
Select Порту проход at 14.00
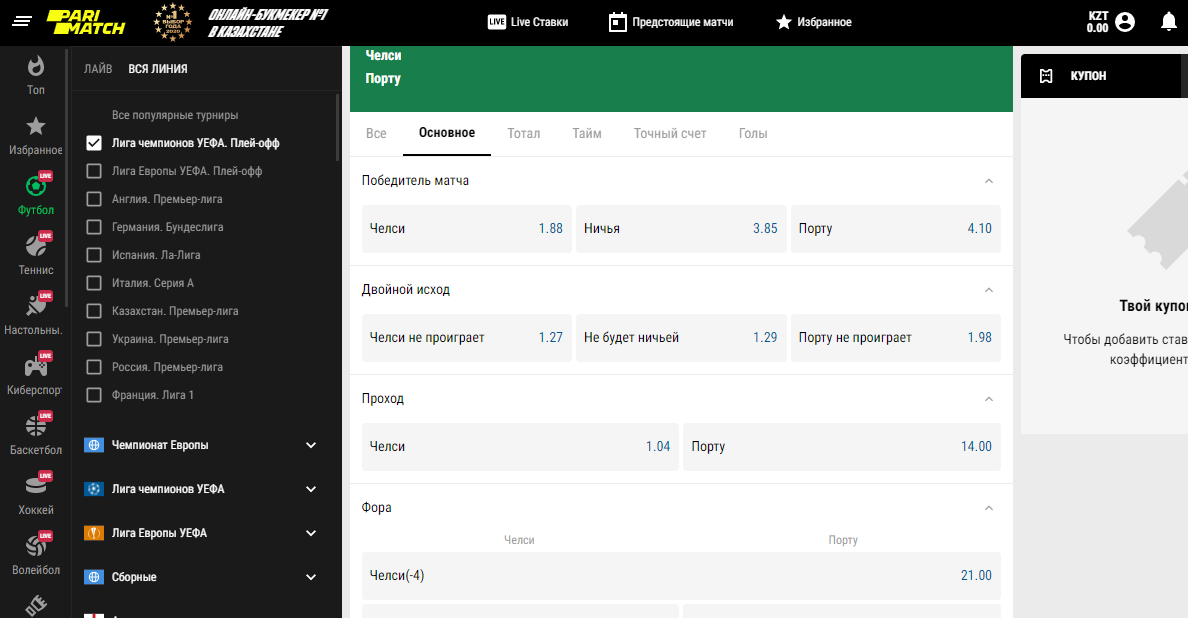[x=842, y=447]
